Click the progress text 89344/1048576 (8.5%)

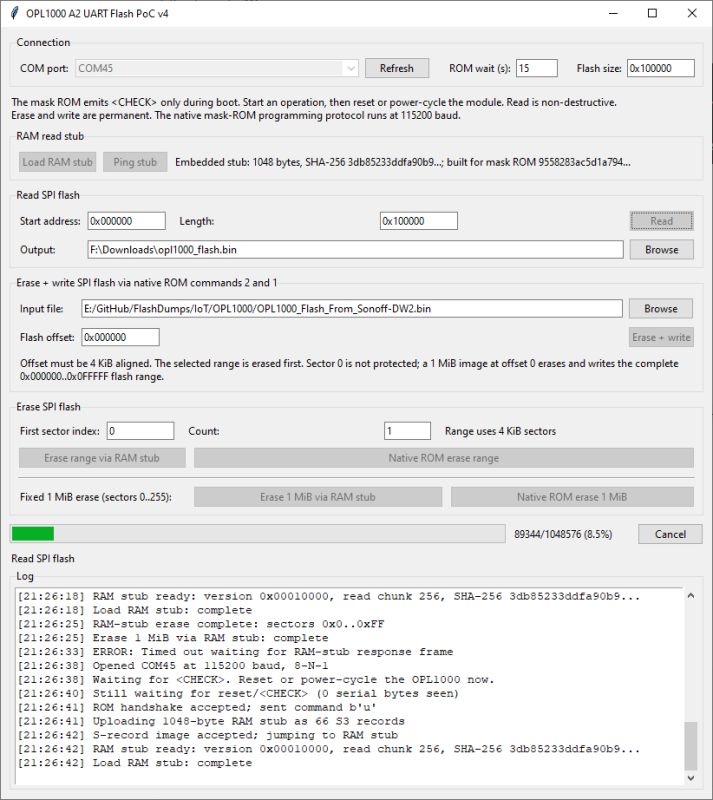coord(563,534)
